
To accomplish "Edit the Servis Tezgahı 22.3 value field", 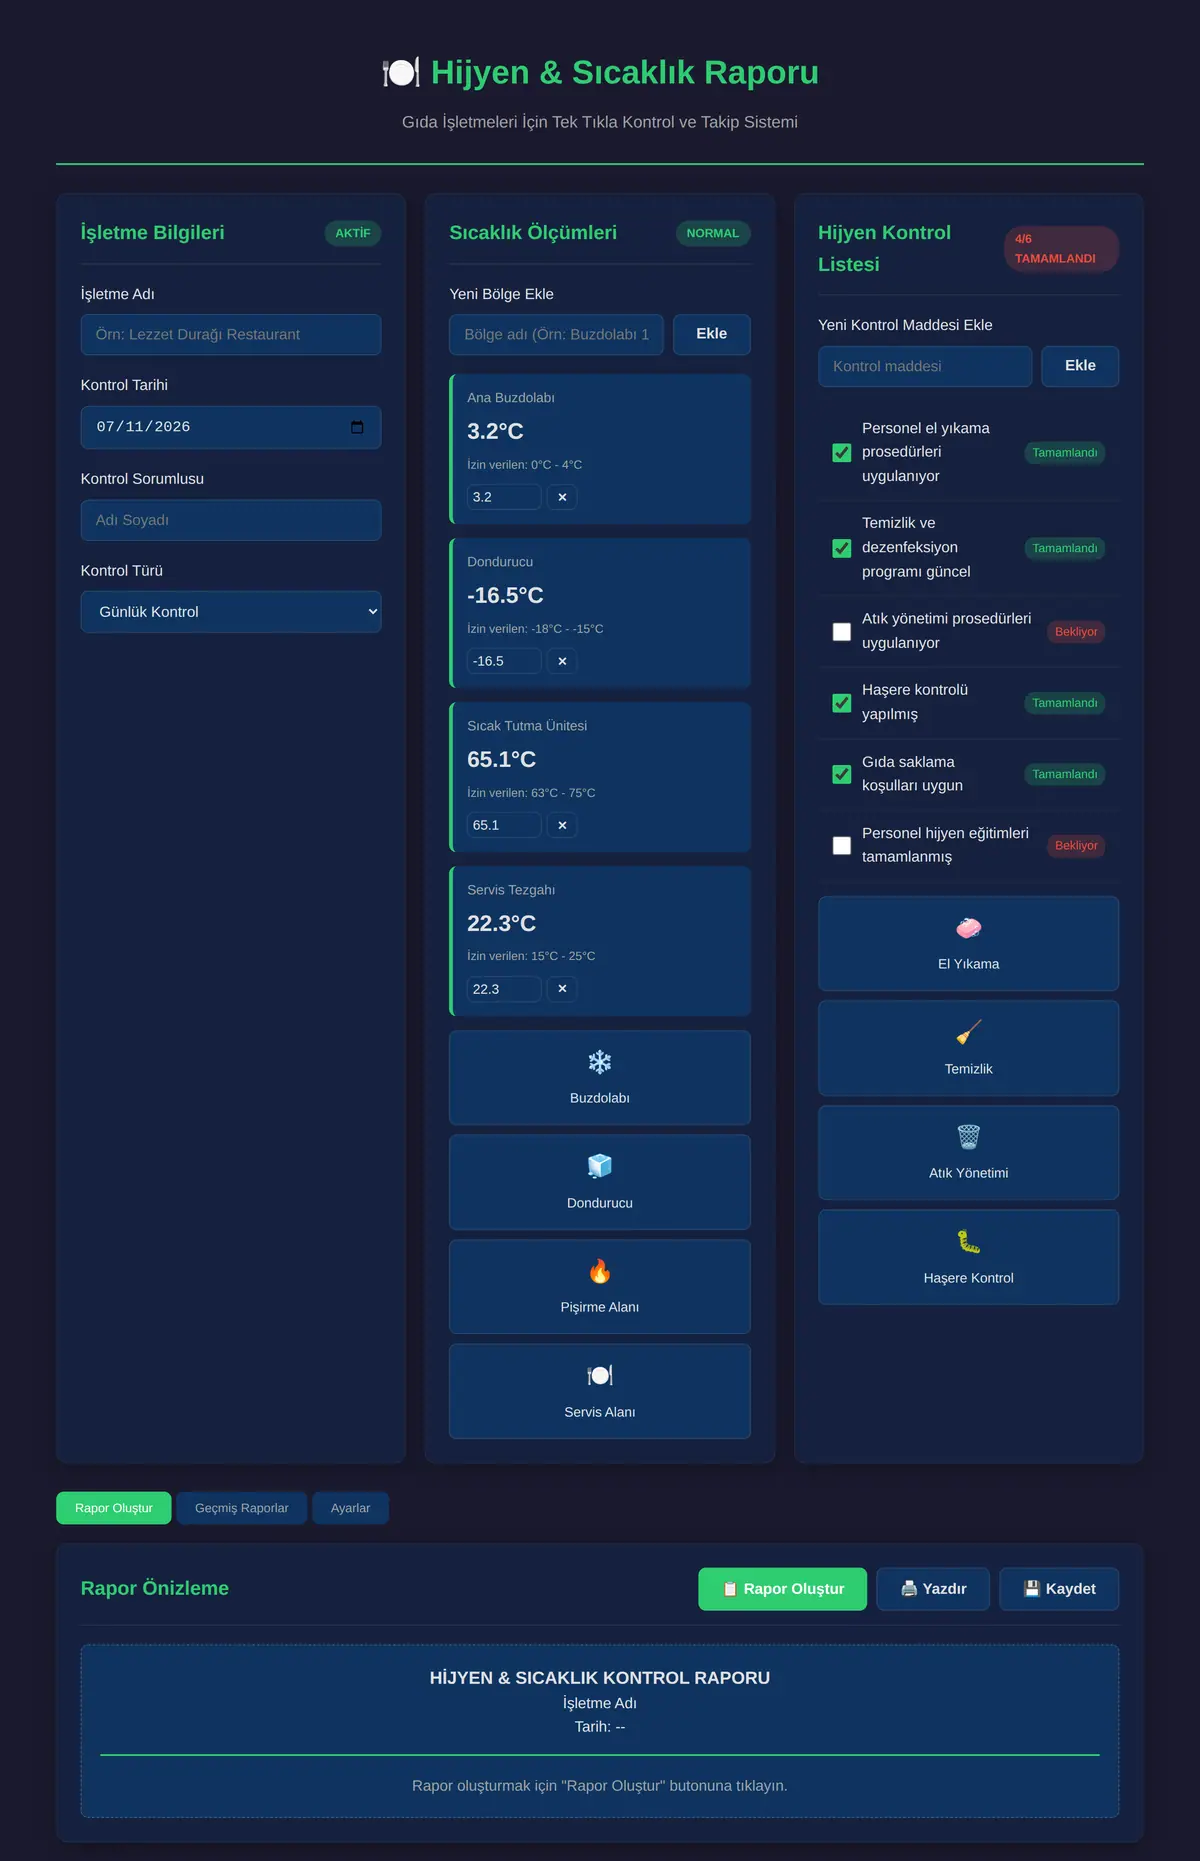I will coord(504,989).
